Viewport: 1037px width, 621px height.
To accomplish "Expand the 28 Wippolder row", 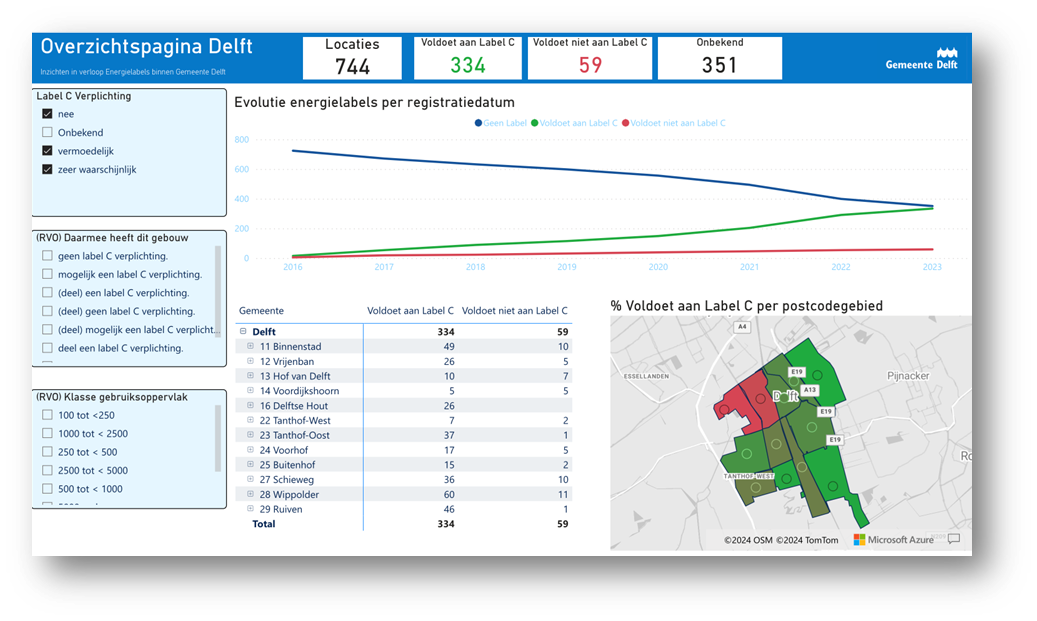I will pyautogui.click(x=250, y=495).
